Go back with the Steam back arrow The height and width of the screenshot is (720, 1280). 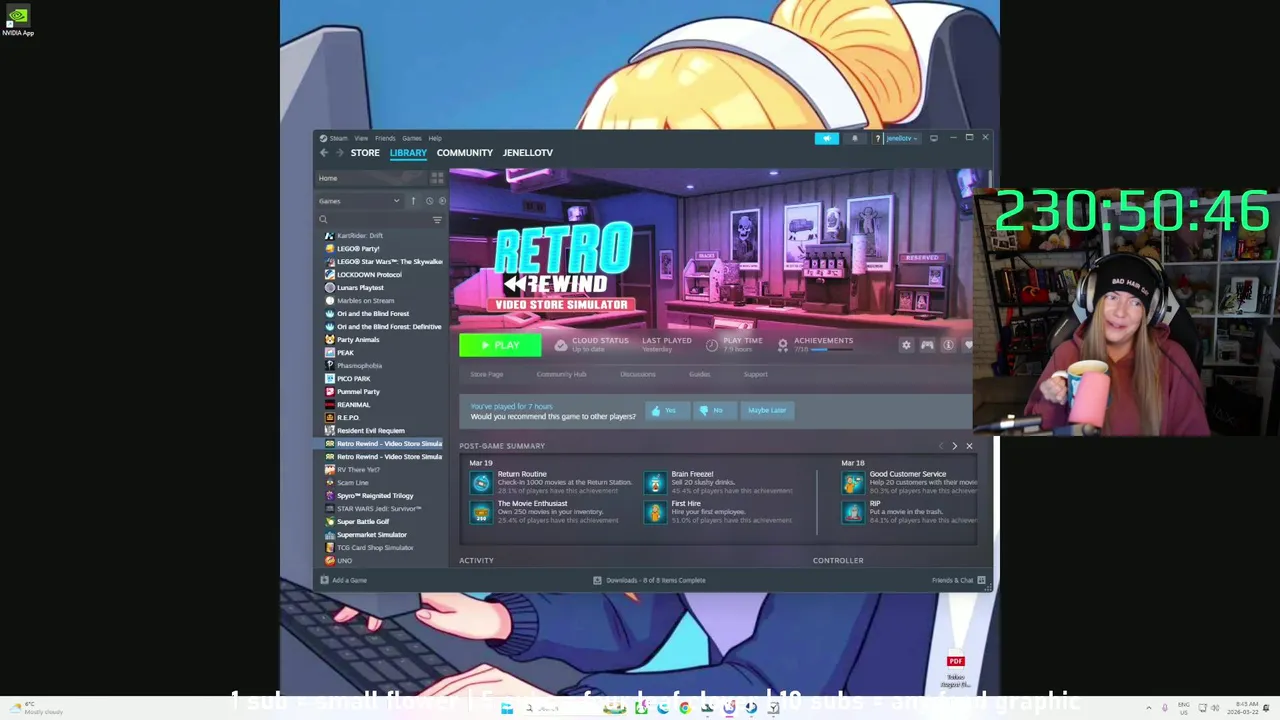click(x=324, y=153)
